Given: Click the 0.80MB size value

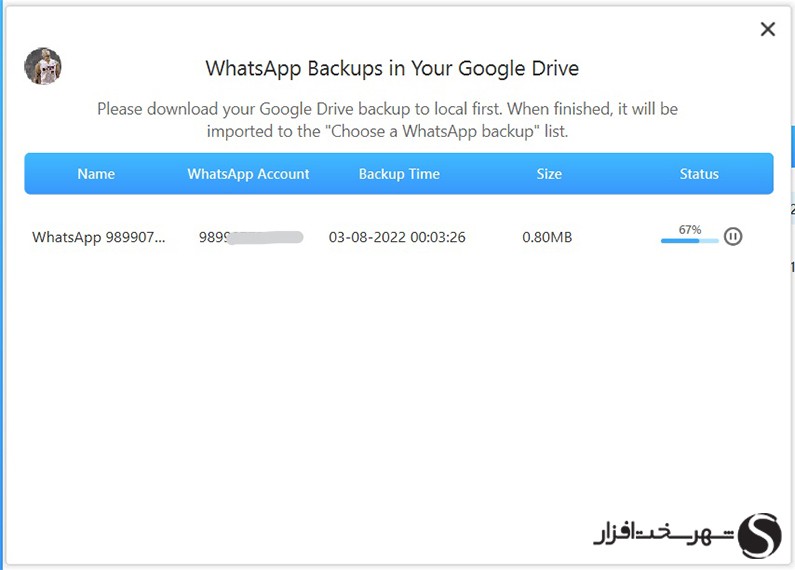Looking at the screenshot, I should pos(547,237).
